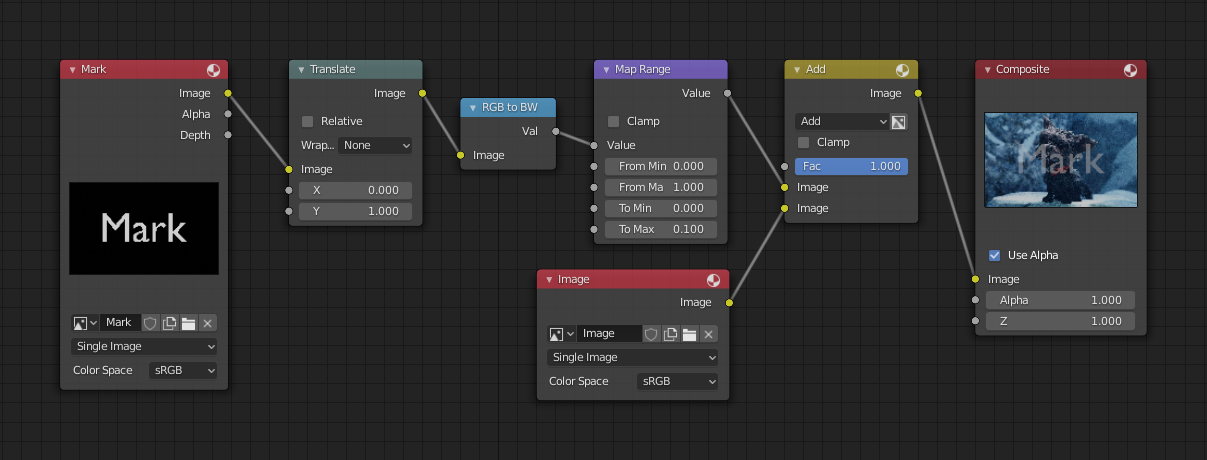Viewport: 1207px width, 460px height.
Task: Open Wrapping dropdown set to None
Action: coord(376,145)
